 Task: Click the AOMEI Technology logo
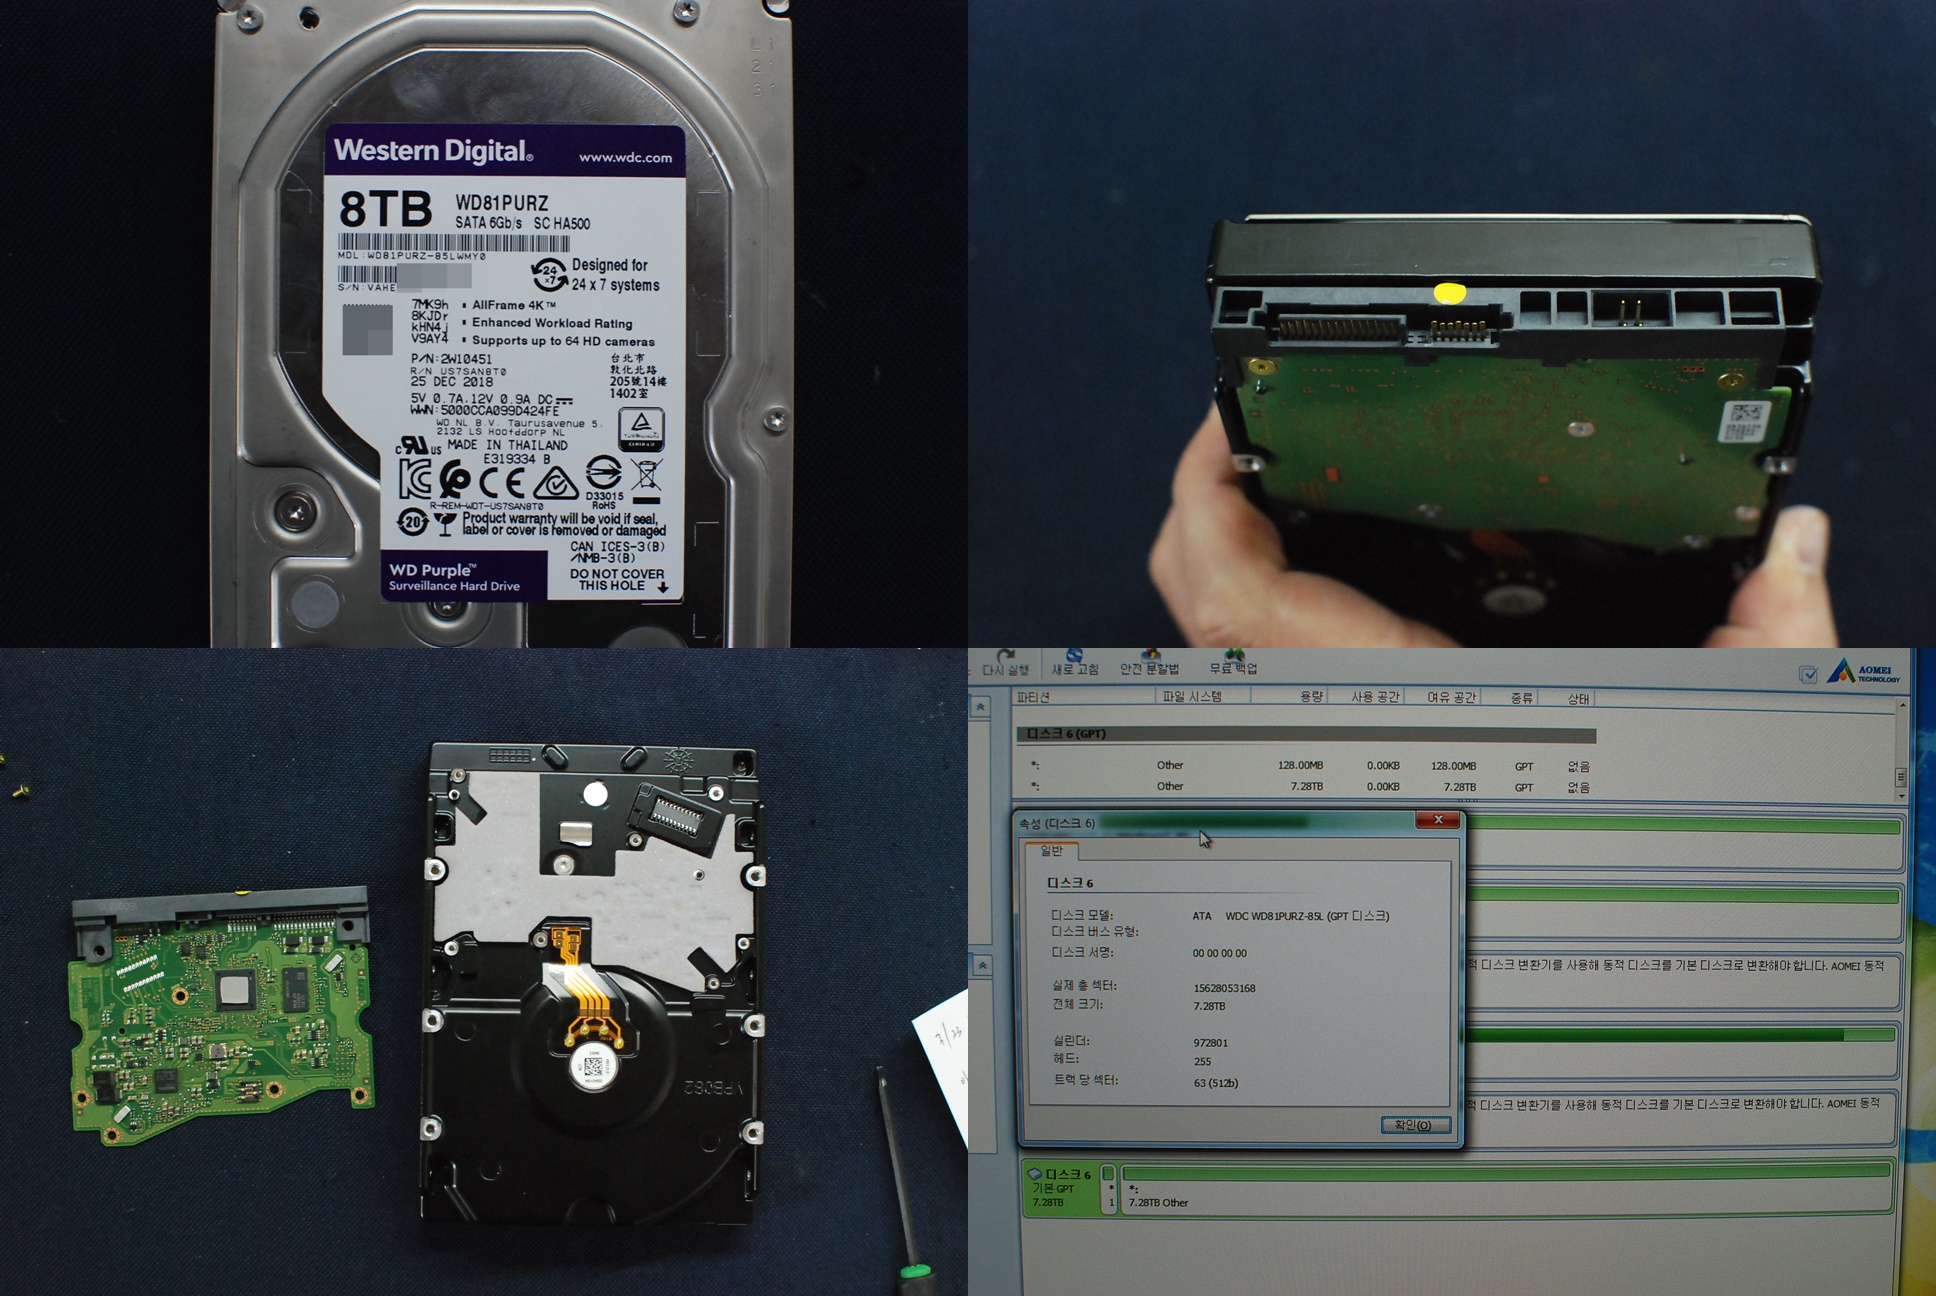(x=1864, y=672)
